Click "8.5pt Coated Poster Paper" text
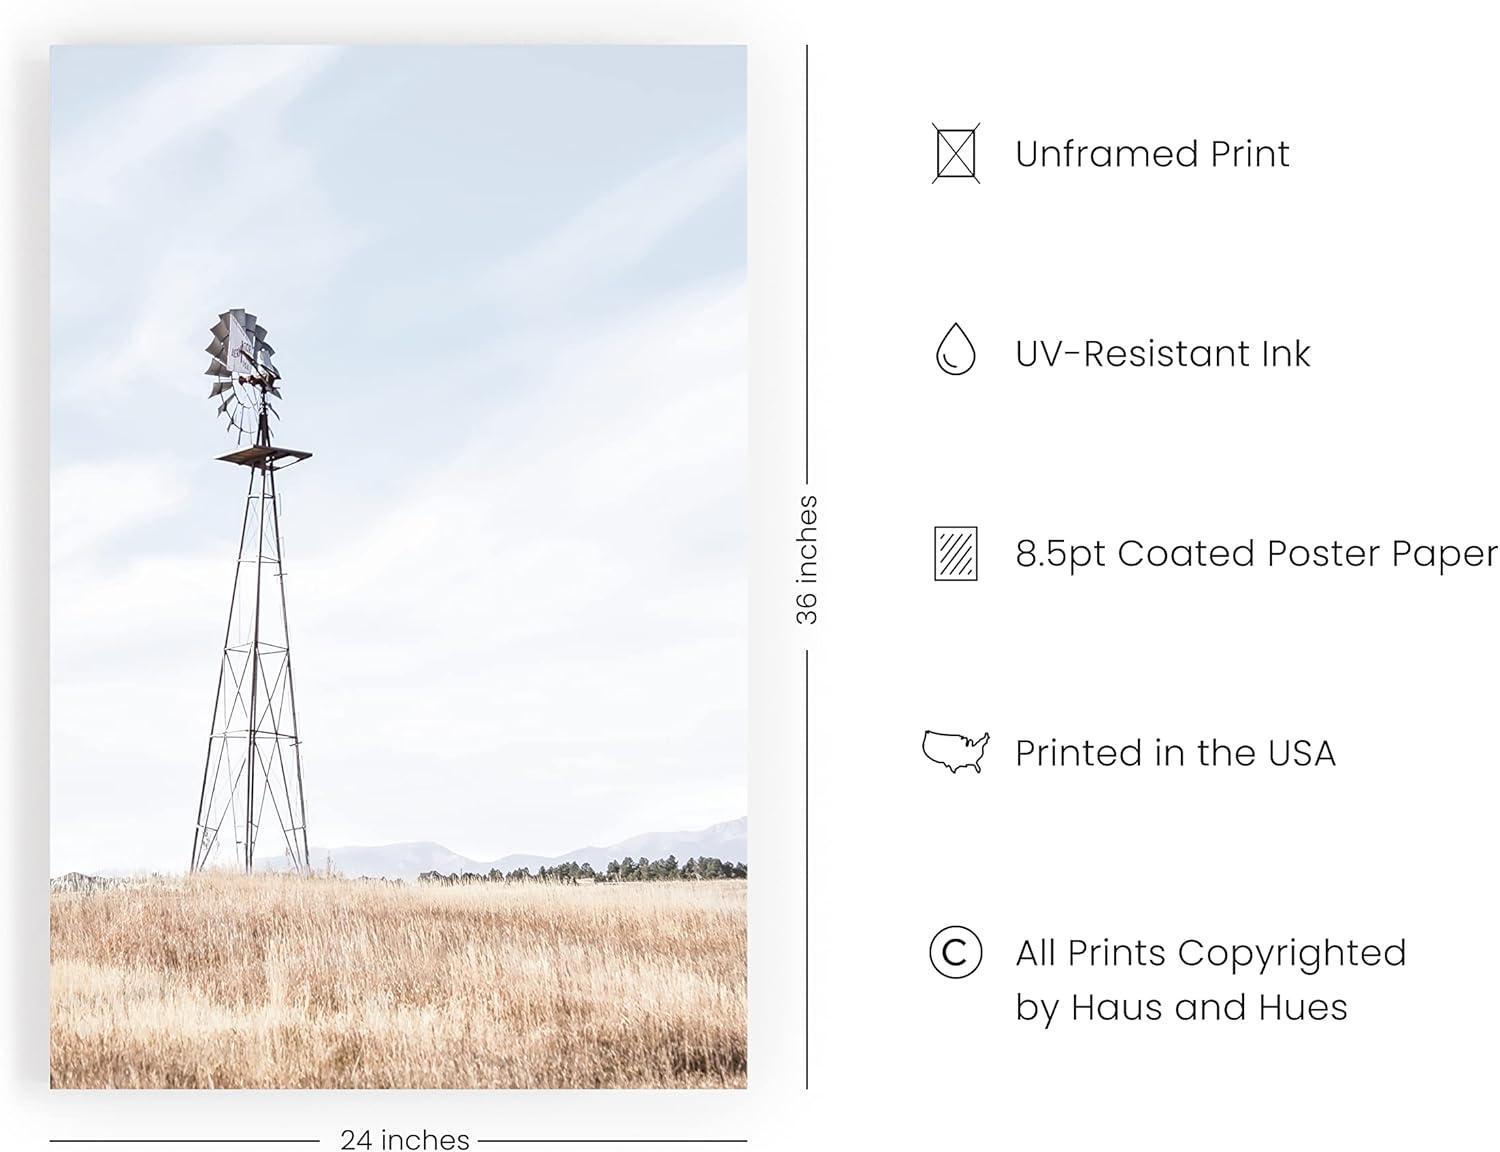The image size is (1500, 1152). (x=1256, y=553)
